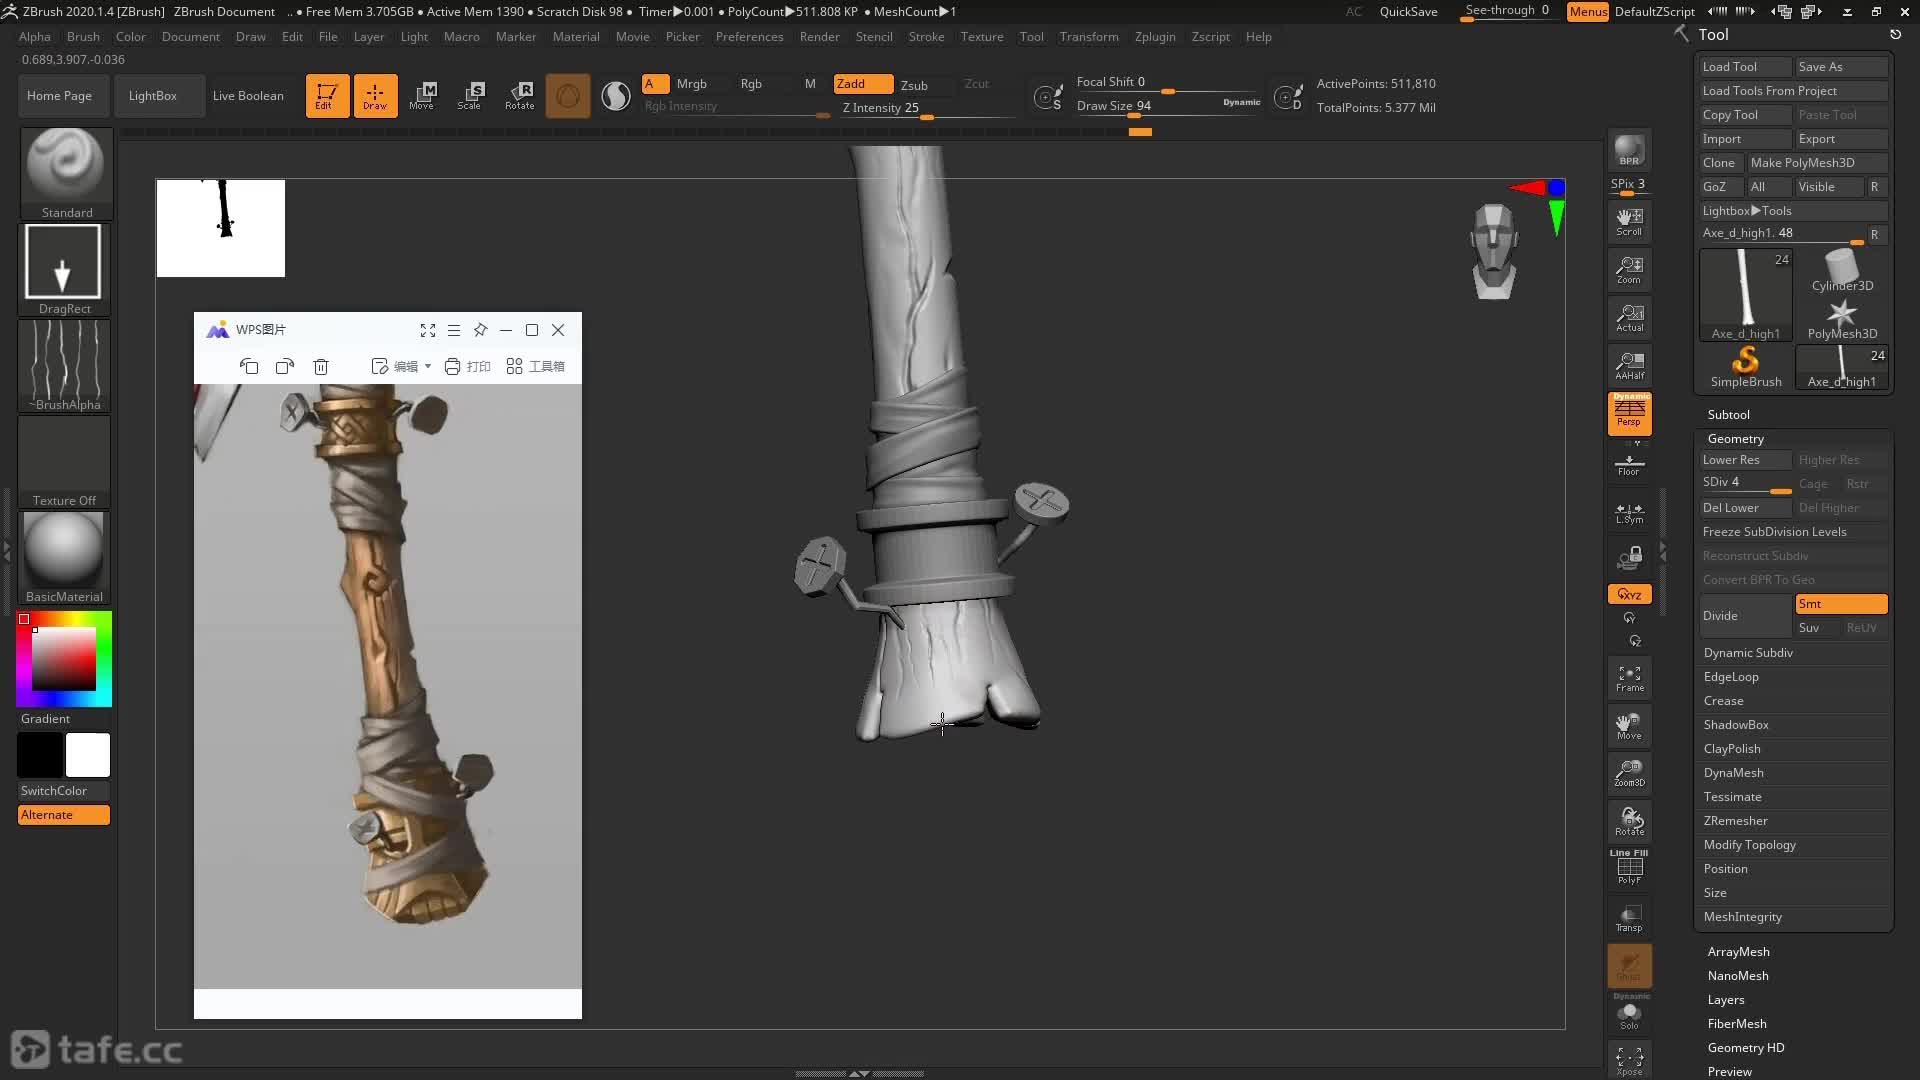The image size is (1920, 1080).
Task: Click the Divide button
Action: pyautogui.click(x=1744, y=616)
